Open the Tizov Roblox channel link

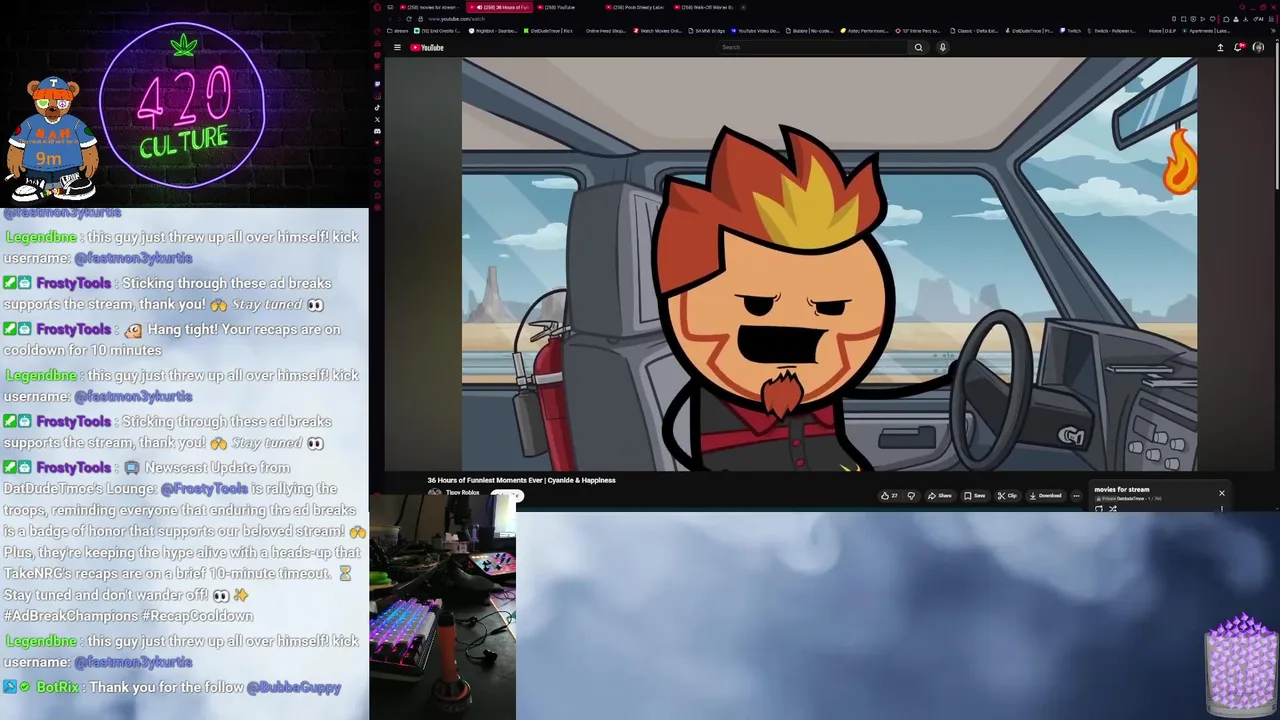(462, 492)
